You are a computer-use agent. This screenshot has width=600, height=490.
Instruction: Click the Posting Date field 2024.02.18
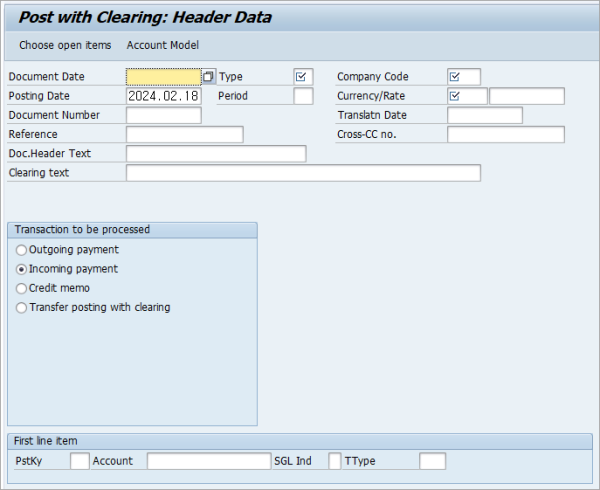coord(163,96)
